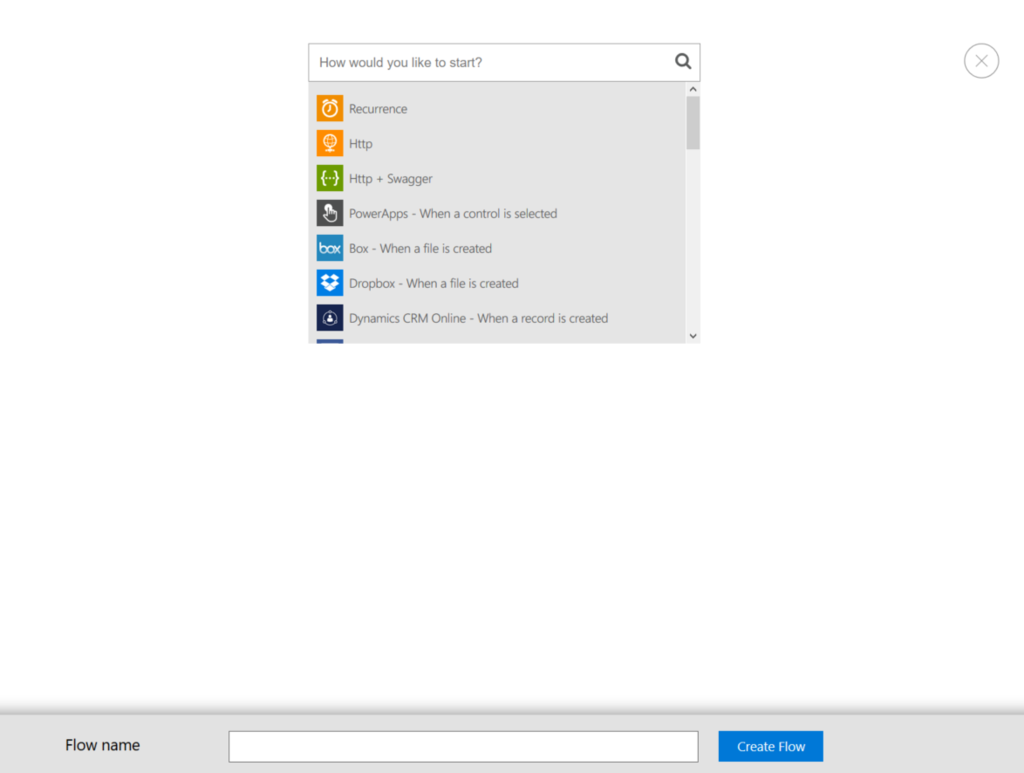This screenshot has height=773, width=1024.
Task: Click the Create Flow button
Action: tap(771, 746)
